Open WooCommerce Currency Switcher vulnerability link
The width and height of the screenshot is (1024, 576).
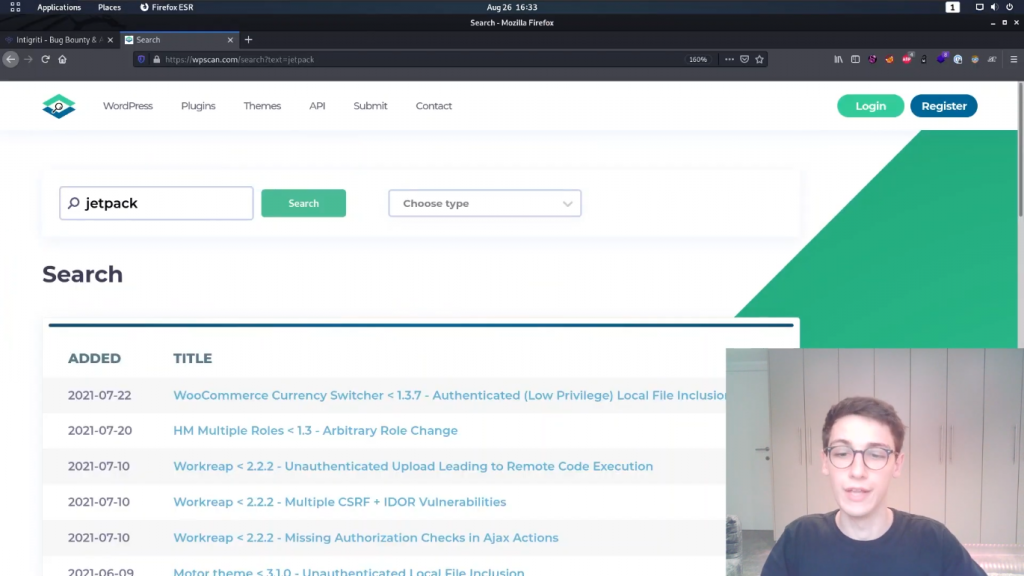click(x=449, y=395)
